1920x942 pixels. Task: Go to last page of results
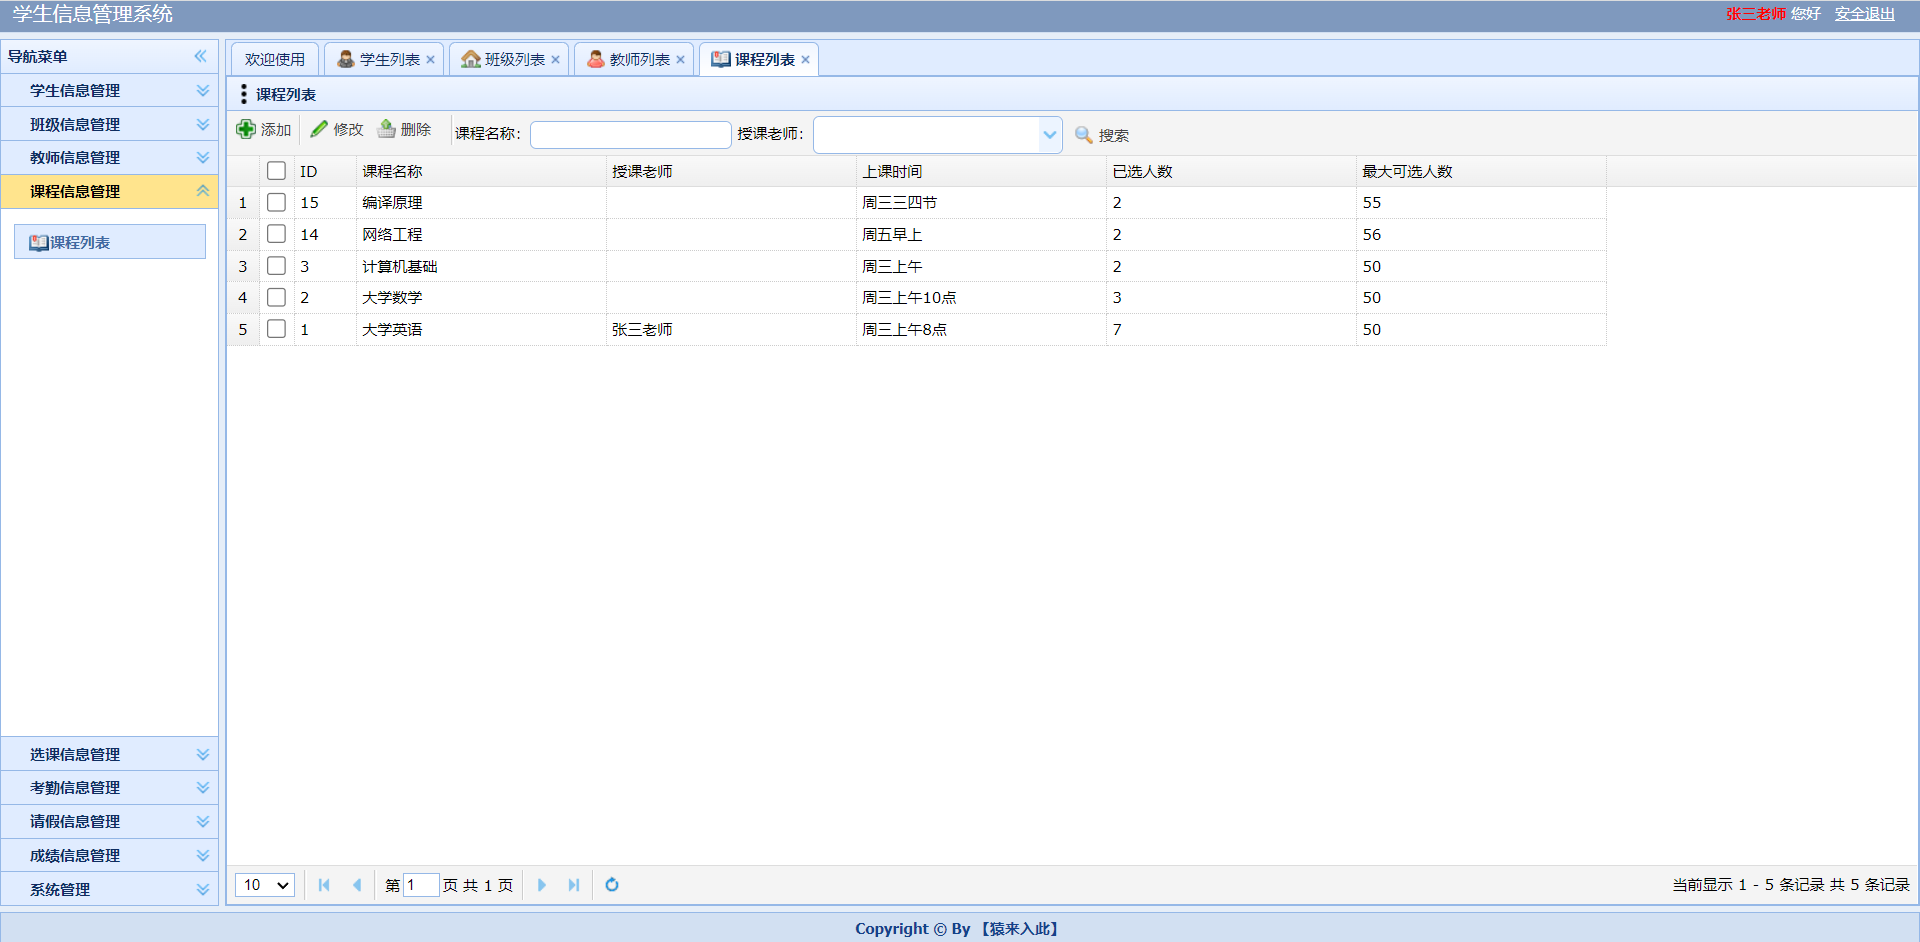pos(574,885)
